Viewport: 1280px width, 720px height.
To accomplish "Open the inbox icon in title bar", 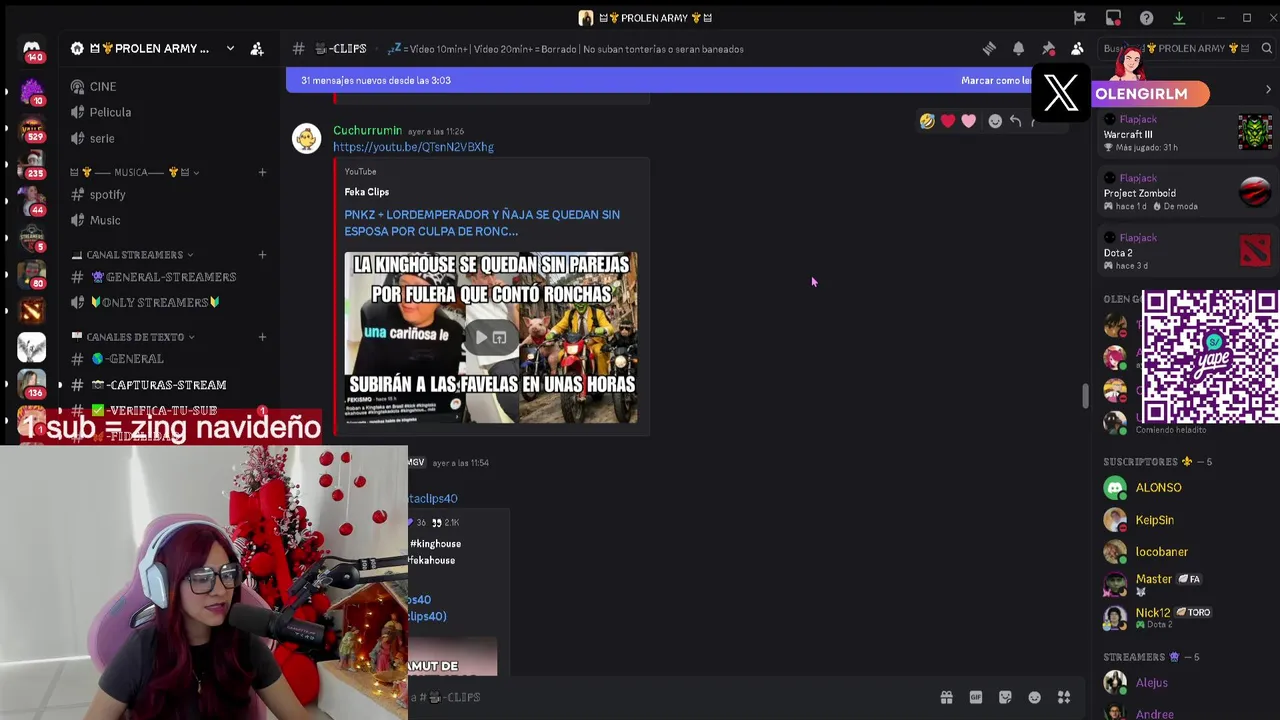I will coord(1113,18).
